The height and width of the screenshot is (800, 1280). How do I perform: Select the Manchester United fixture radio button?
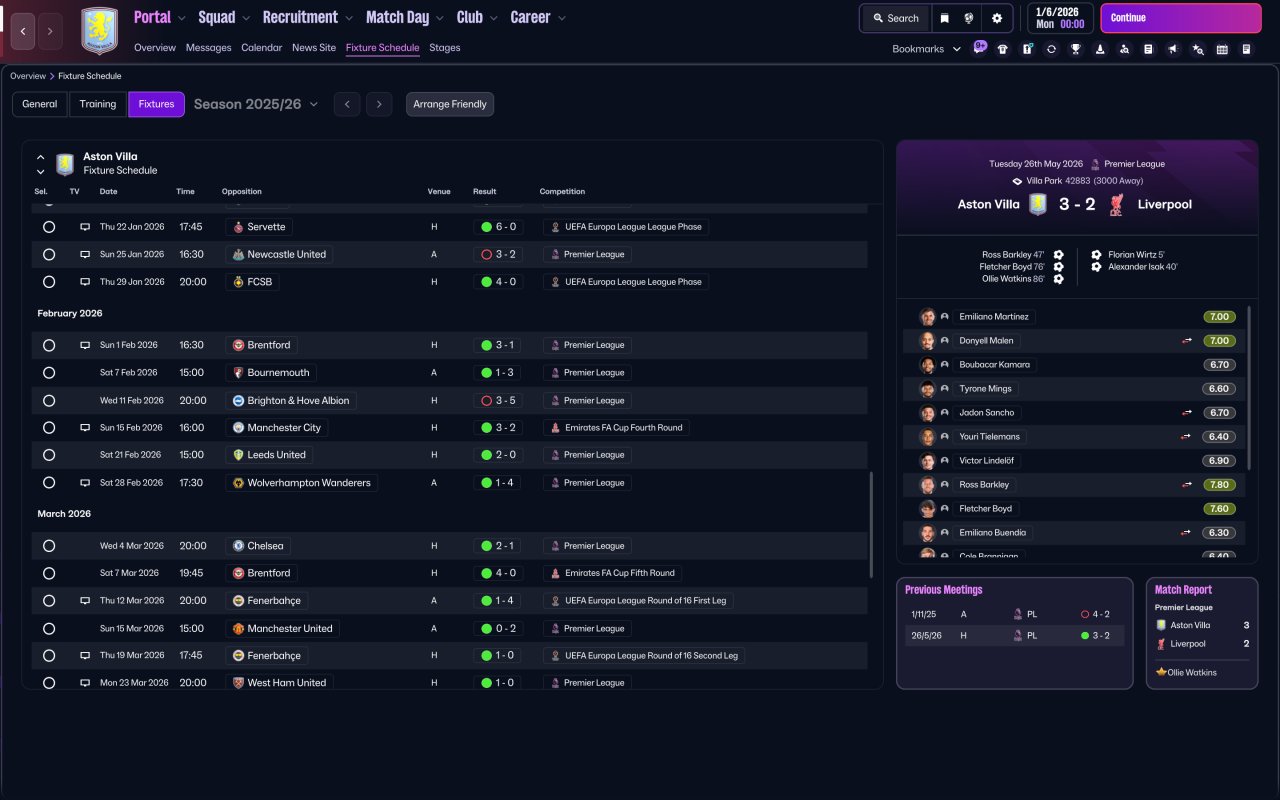pyautogui.click(x=49, y=629)
